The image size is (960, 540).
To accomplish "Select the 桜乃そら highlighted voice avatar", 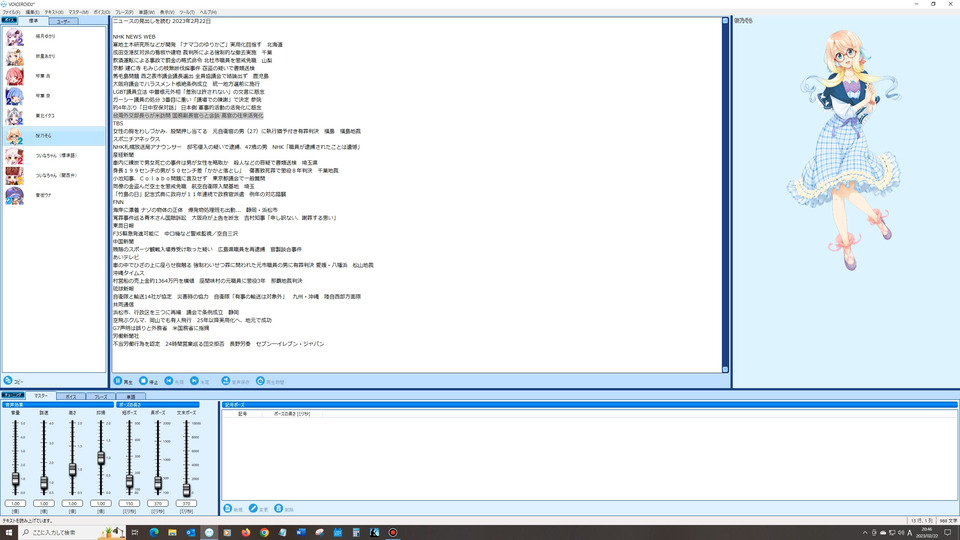I will pyautogui.click(x=15, y=136).
